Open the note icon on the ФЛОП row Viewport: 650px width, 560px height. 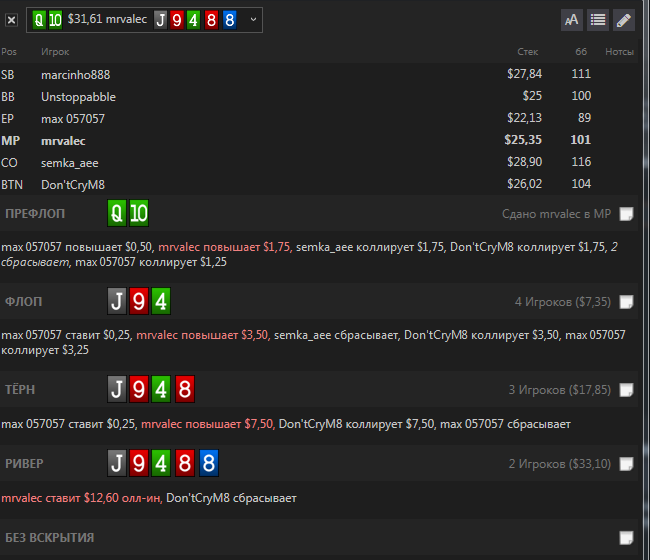coord(626,302)
